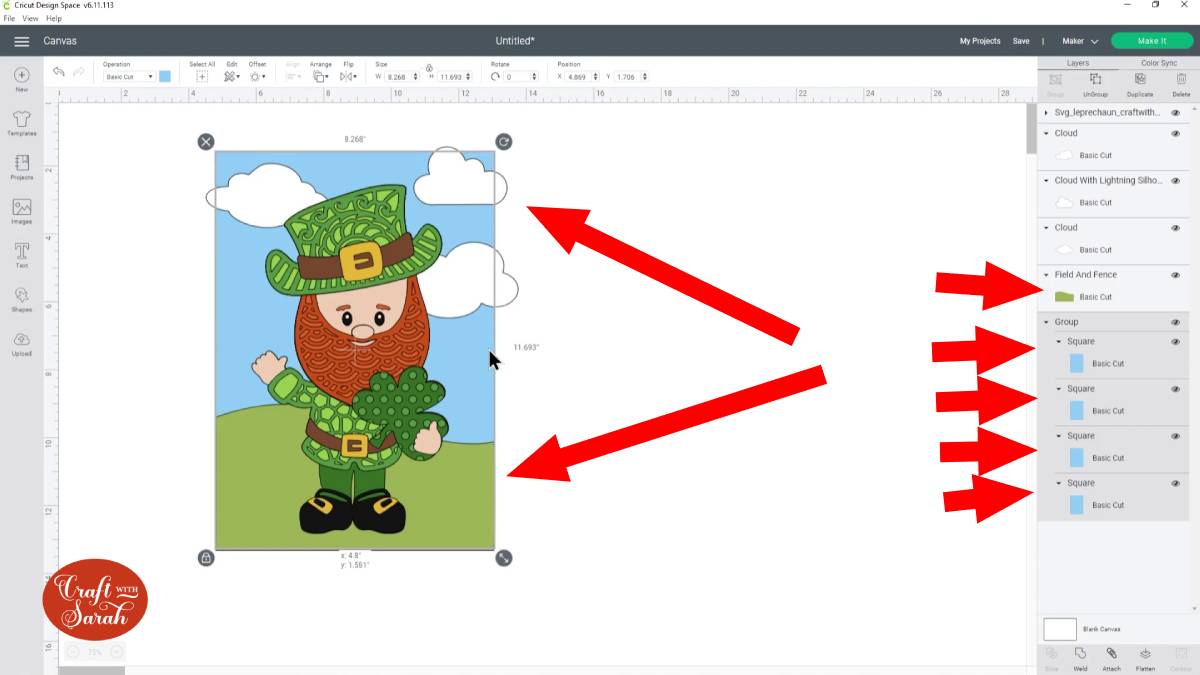Open the Edit dropdown in toolbar

pos(232,76)
